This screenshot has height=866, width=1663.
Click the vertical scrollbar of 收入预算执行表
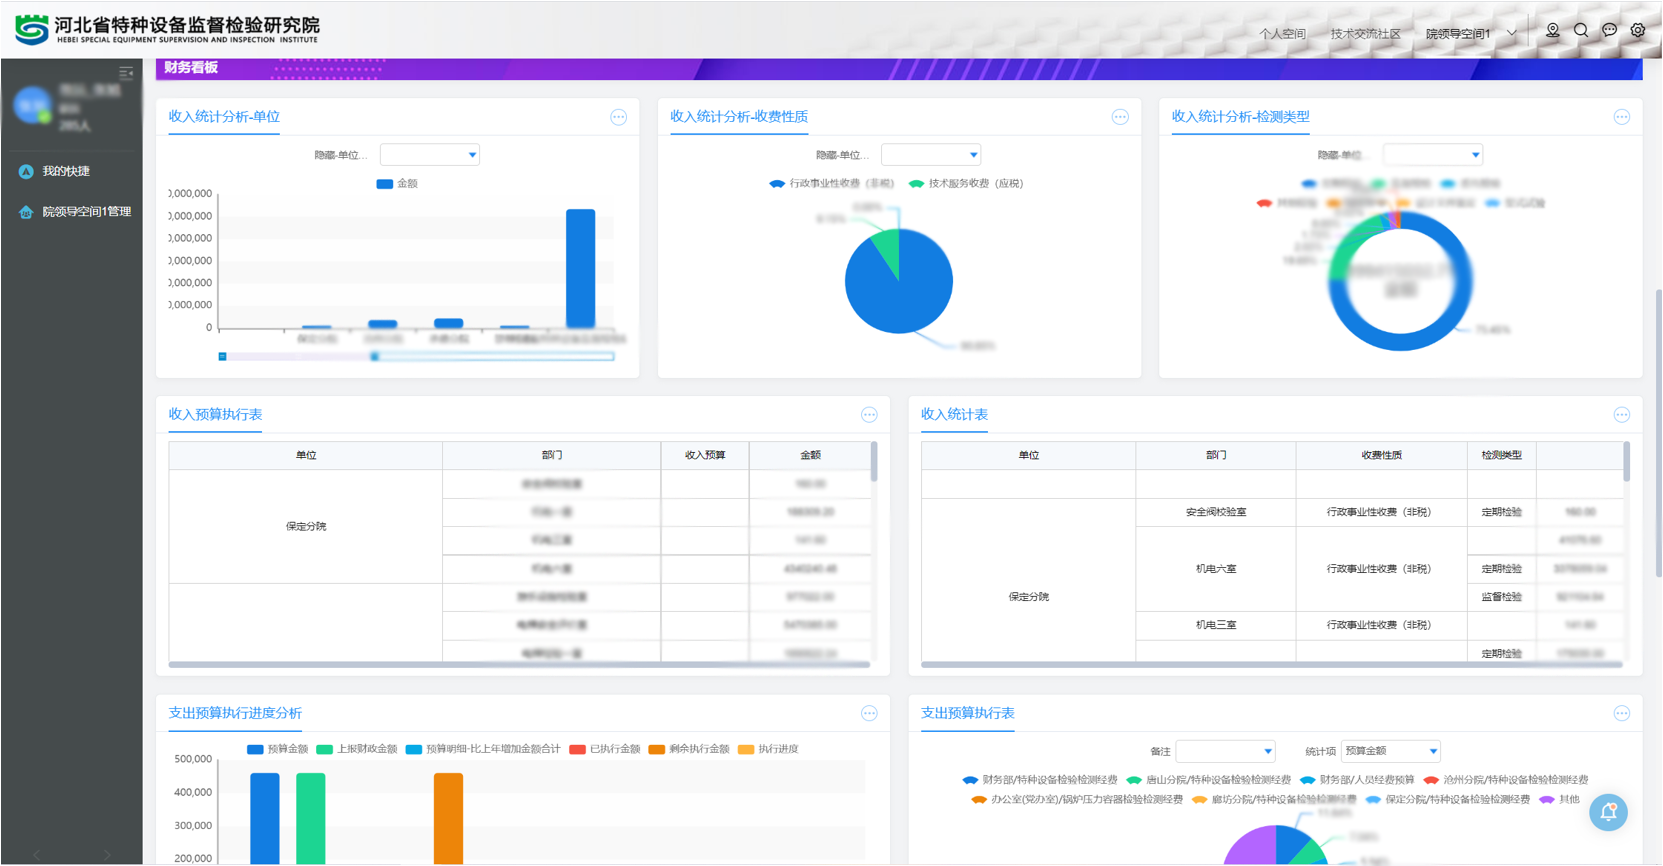tap(874, 462)
